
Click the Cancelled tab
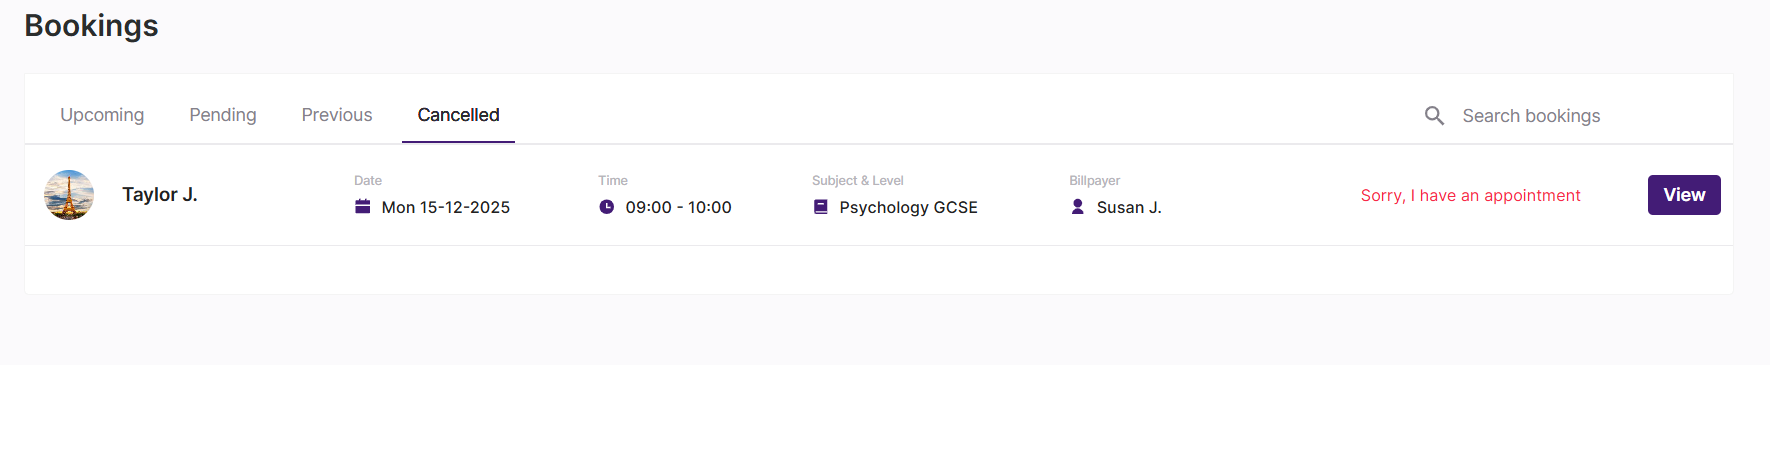pos(458,115)
